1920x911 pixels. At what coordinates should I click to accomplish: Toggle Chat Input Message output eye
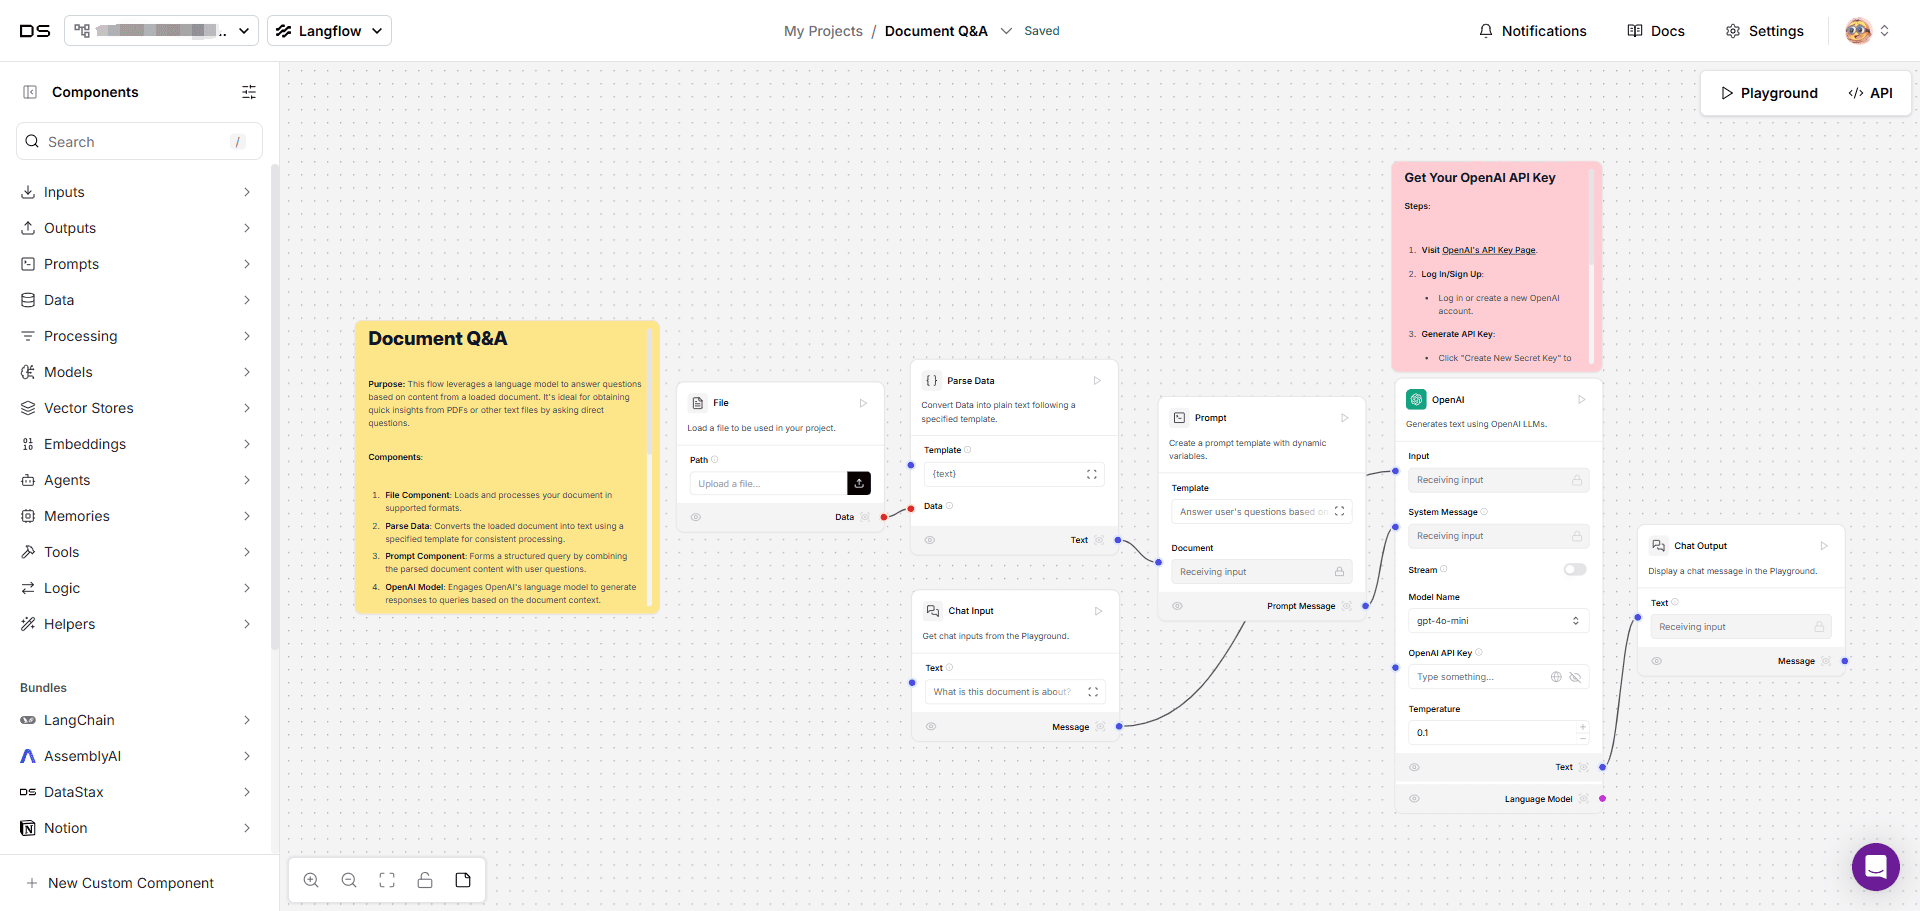tap(931, 727)
